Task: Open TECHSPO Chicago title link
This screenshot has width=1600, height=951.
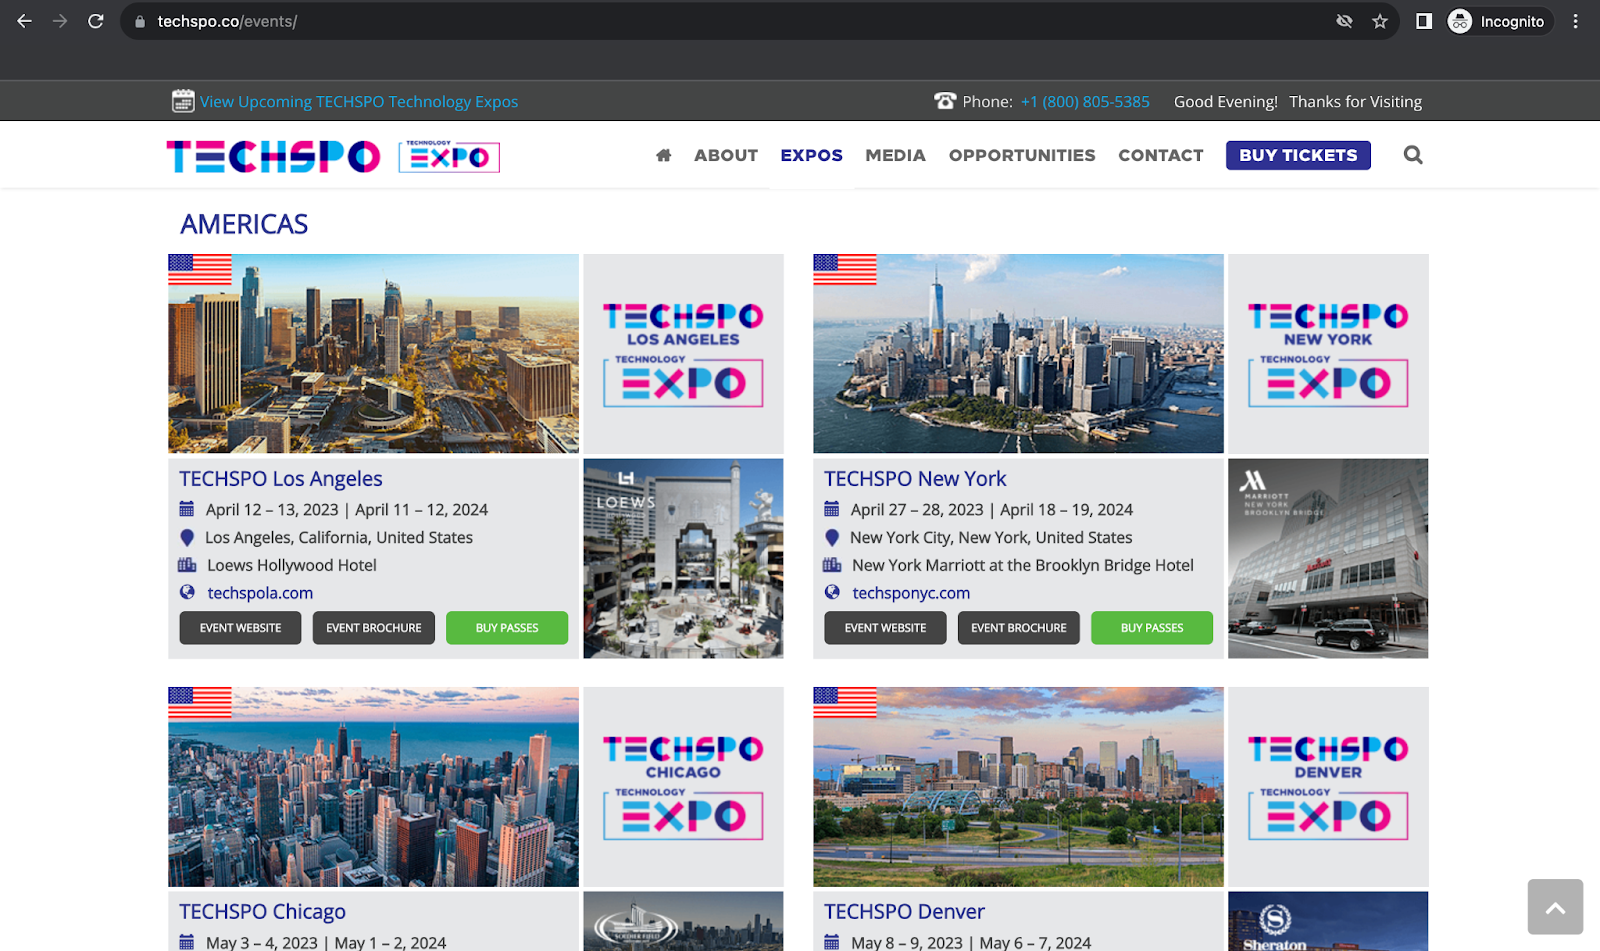Action: point(262,912)
